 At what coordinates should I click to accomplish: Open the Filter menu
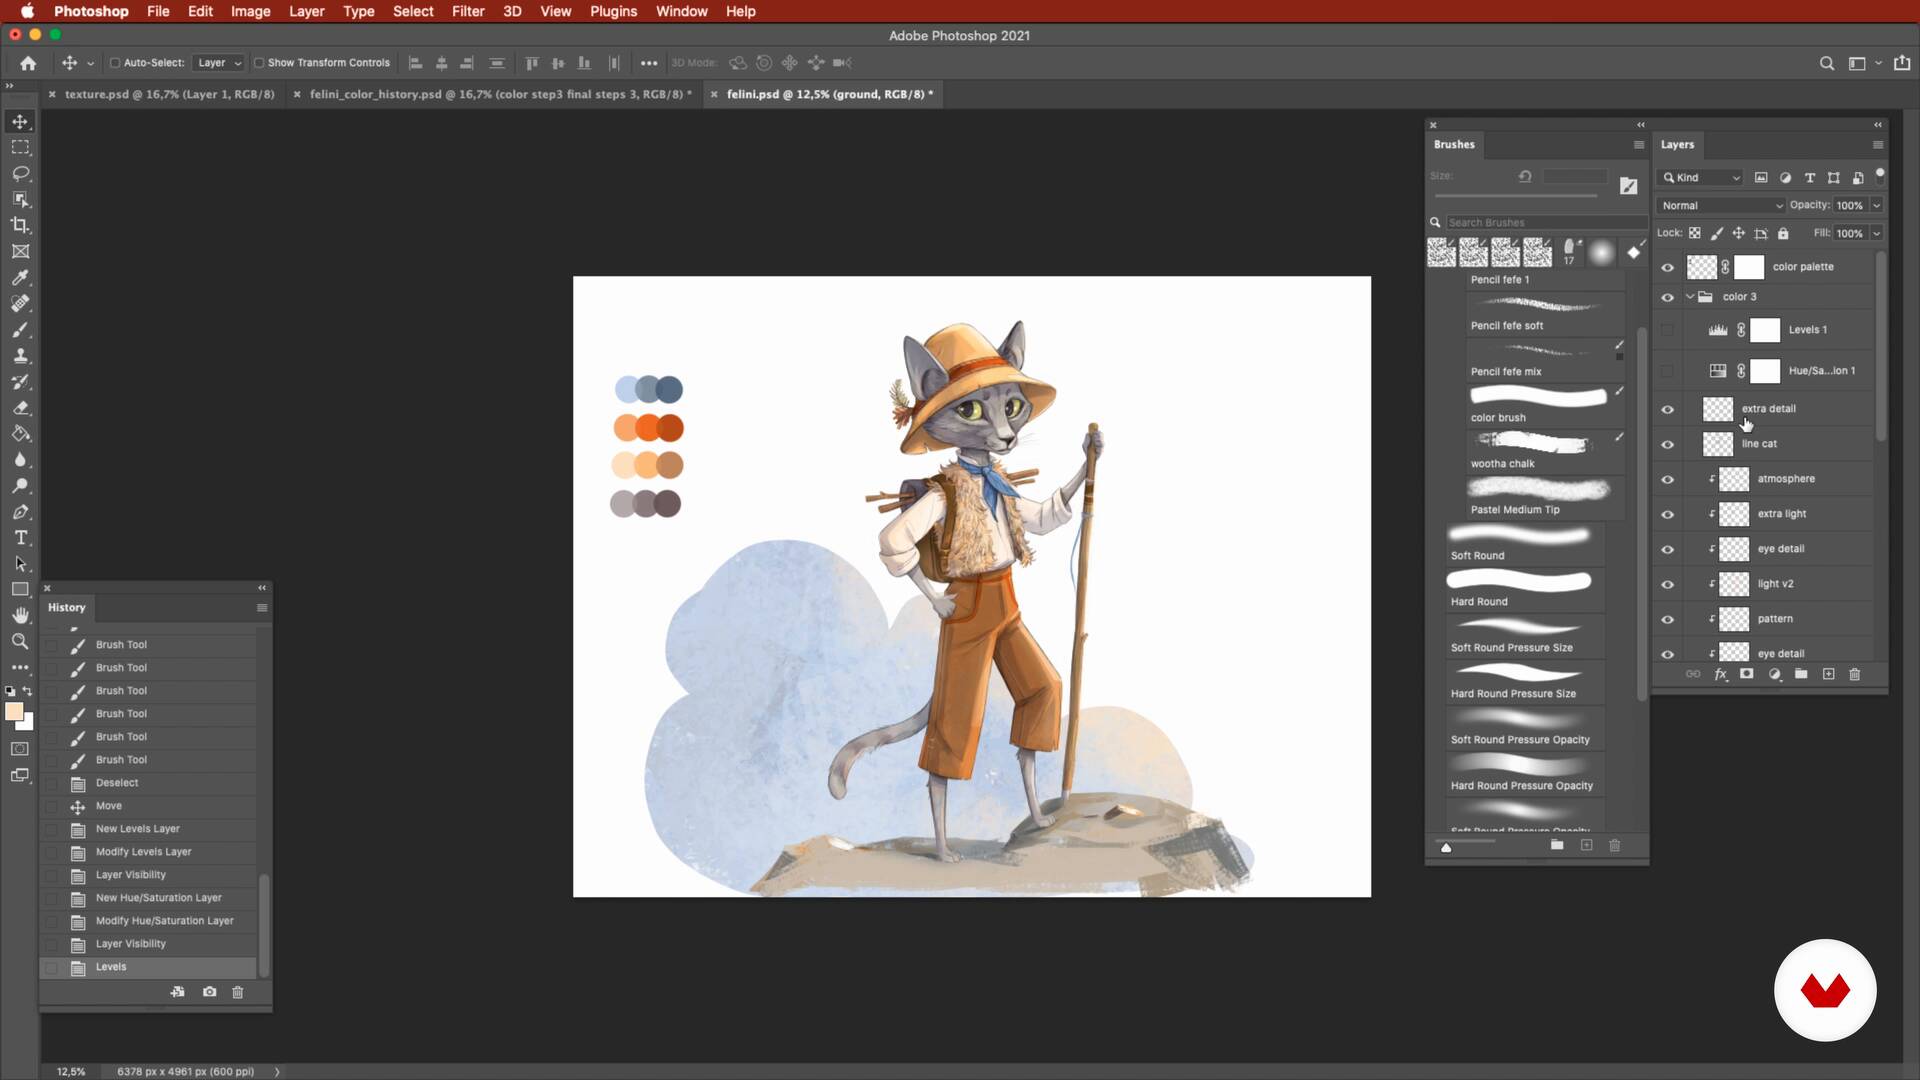pos(468,11)
